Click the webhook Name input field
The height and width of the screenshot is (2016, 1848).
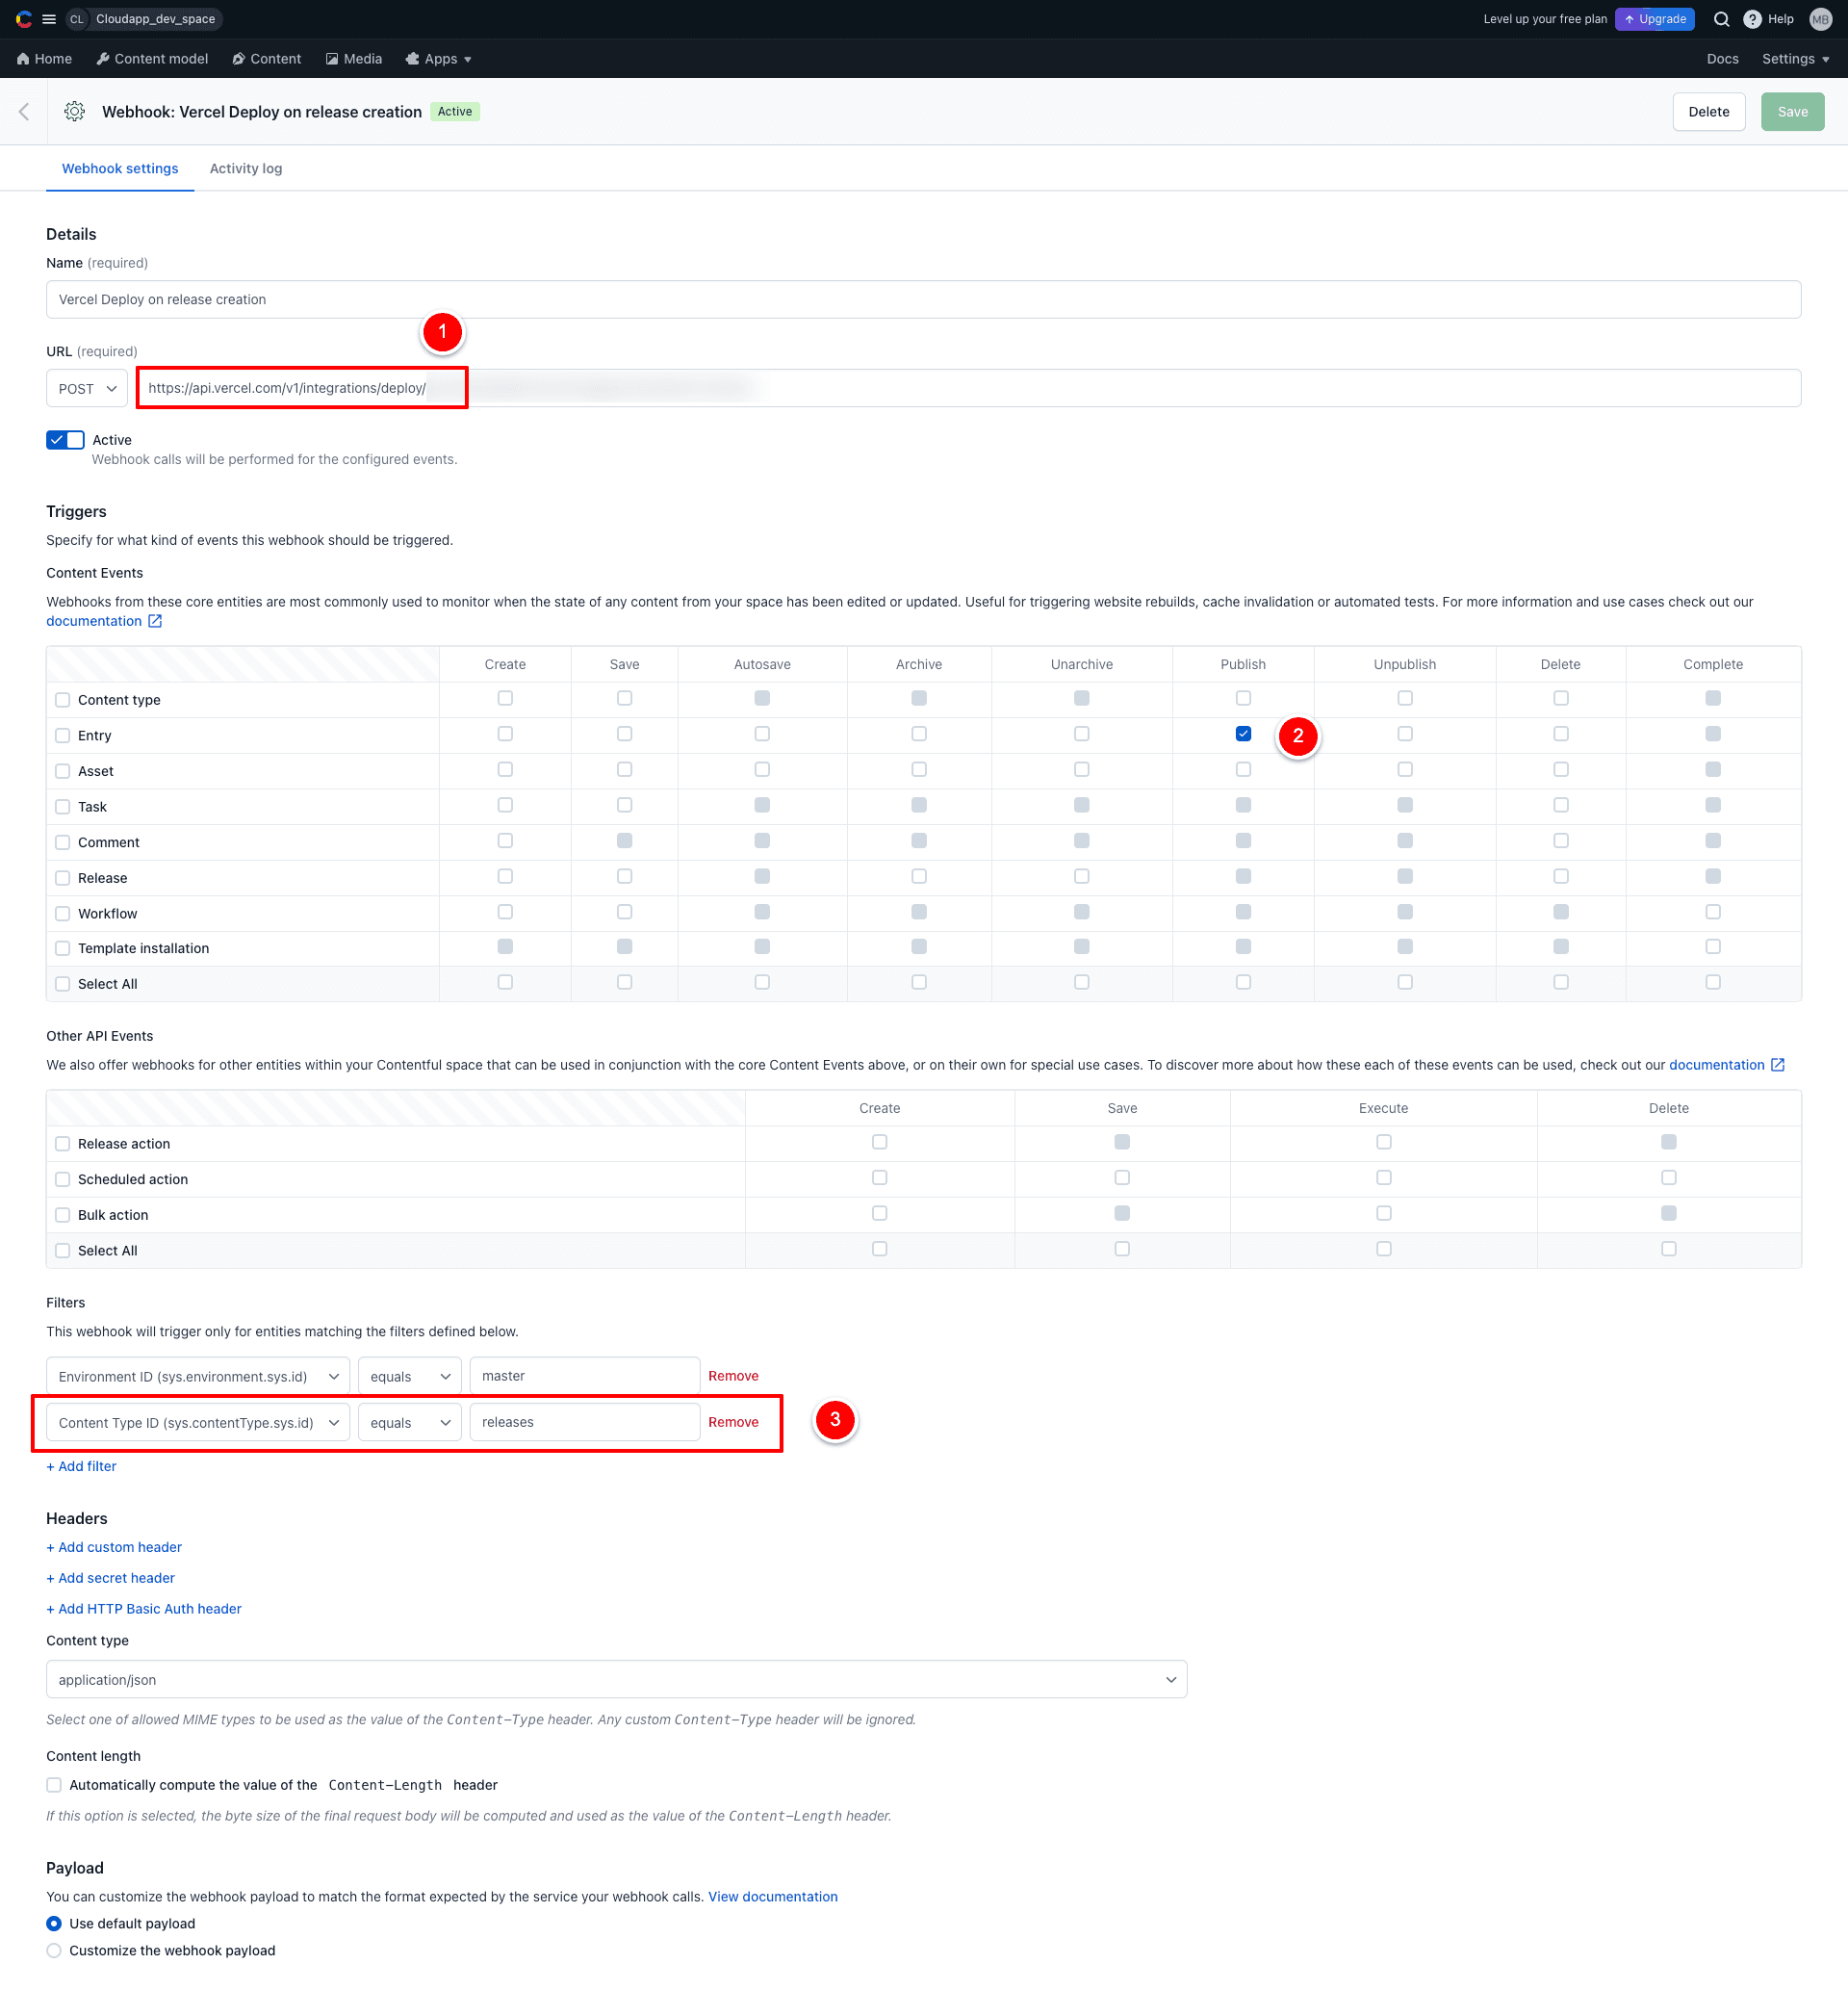click(x=923, y=300)
